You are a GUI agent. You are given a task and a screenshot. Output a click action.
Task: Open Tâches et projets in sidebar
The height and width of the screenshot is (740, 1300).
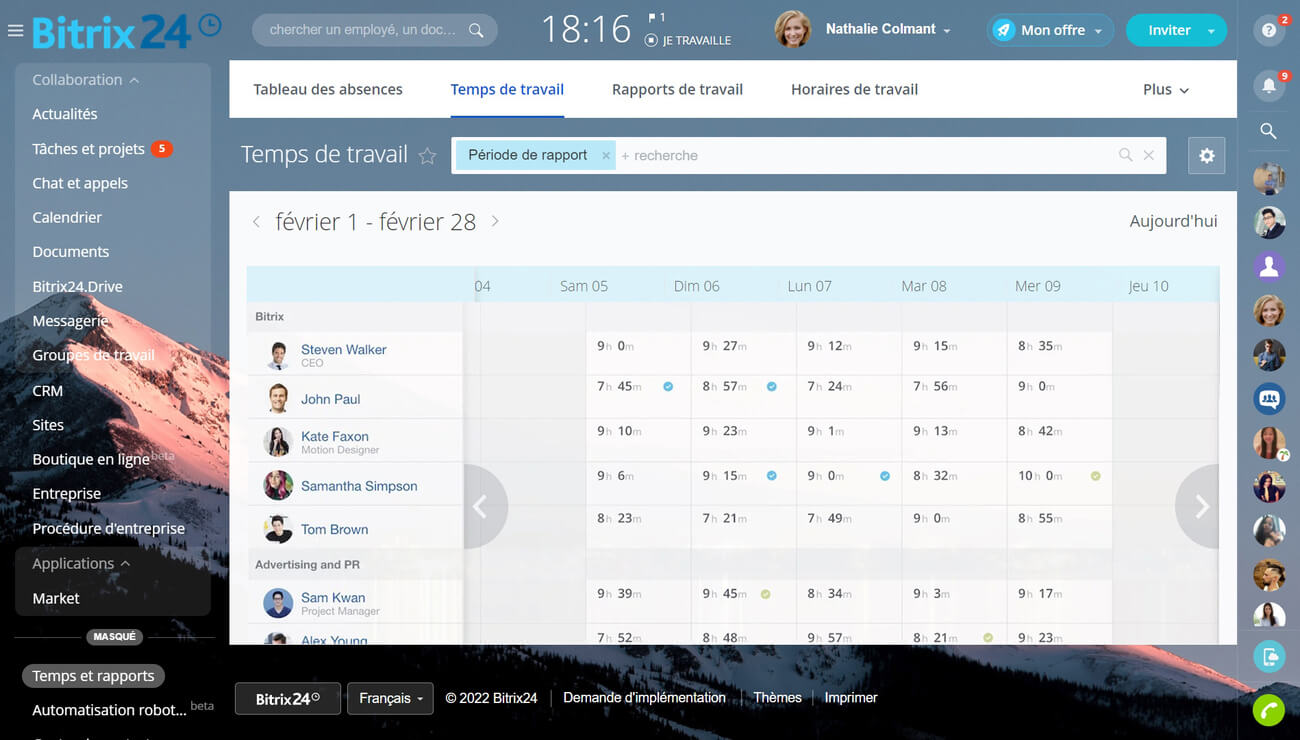[88, 149]
